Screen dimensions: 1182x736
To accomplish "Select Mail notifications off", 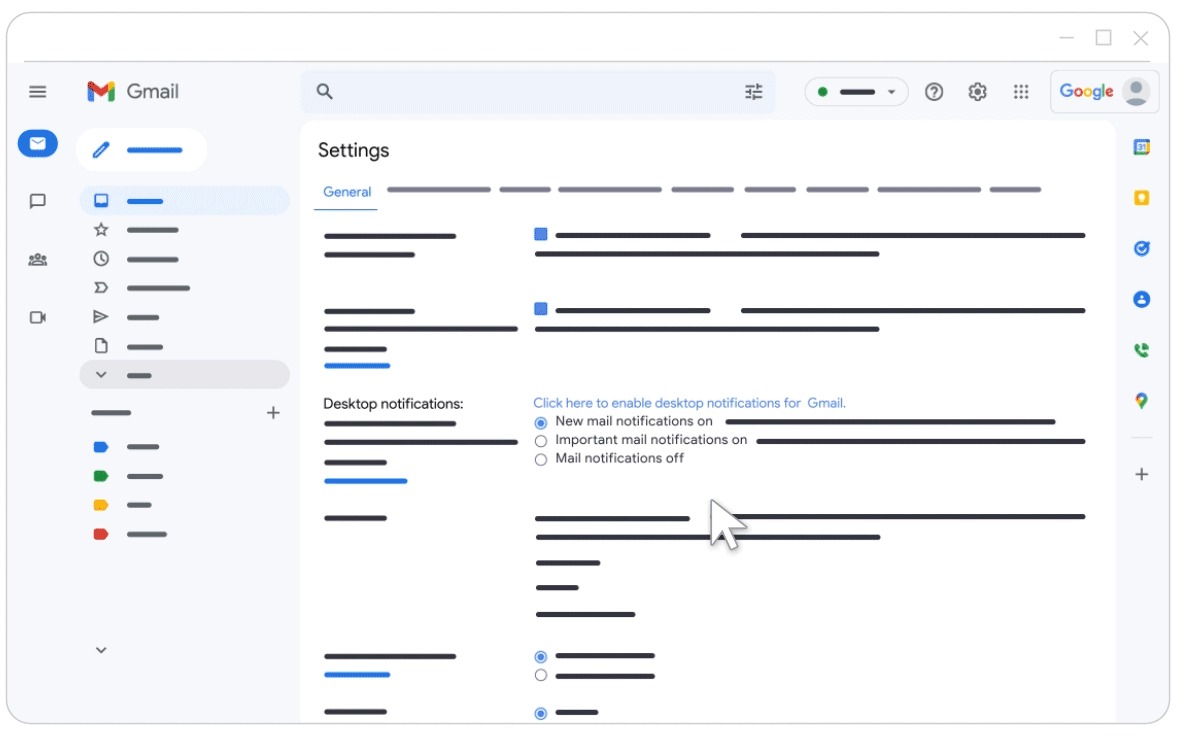I will click(540, 459).
